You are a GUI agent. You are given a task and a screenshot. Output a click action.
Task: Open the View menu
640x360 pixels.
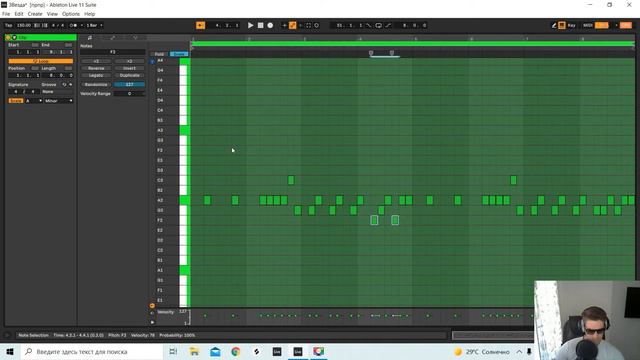(52, 14)
